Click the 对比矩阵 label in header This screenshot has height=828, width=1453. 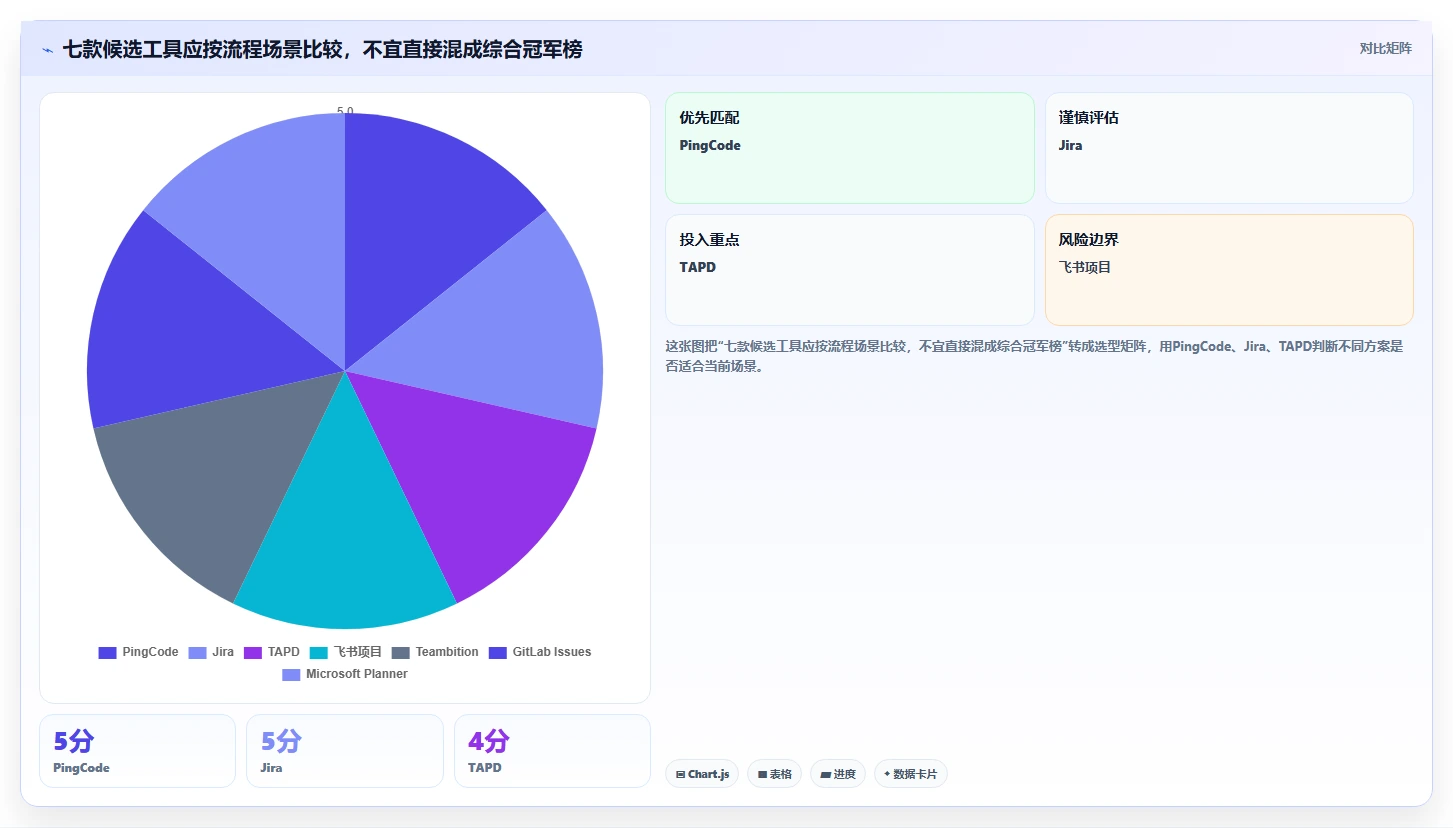[x=1385, y=48]
